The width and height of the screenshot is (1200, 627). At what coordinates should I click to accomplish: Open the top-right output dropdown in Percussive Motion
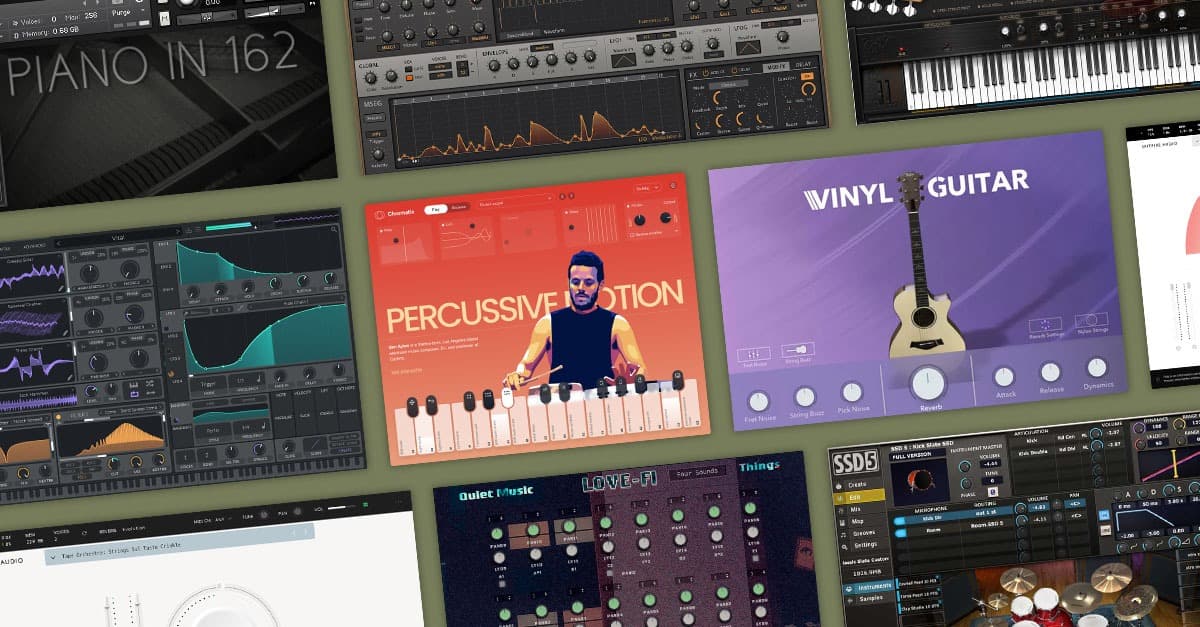pos(649,188)
